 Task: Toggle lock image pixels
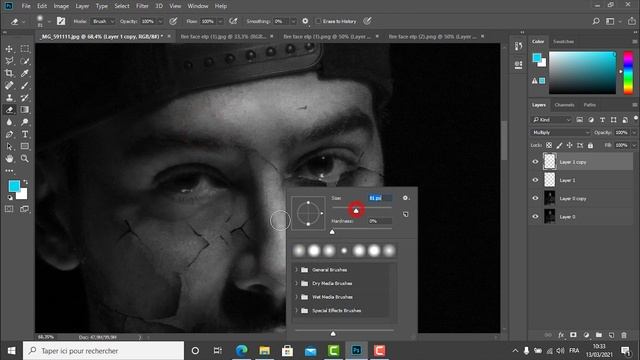coord(559,145)
